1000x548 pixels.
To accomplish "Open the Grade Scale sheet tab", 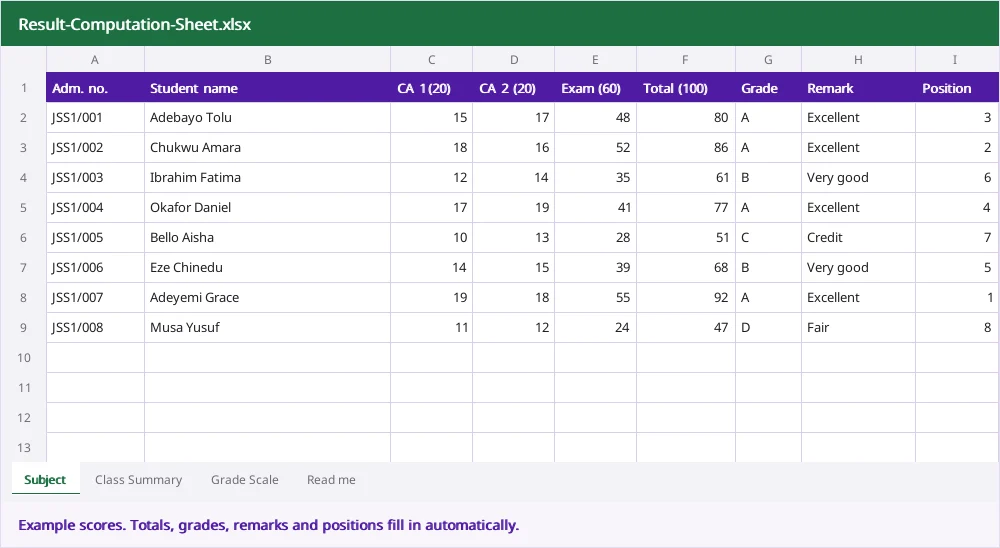I will [x=245, y=479].
